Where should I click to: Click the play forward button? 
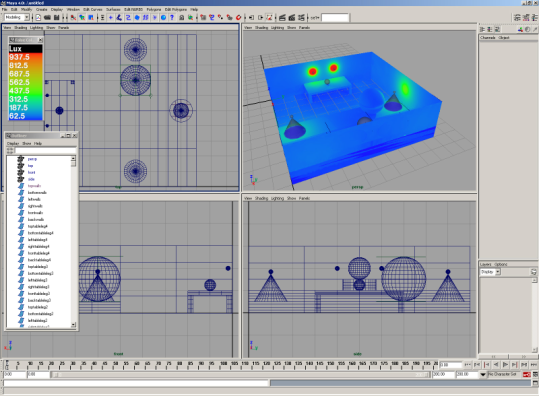505,365
